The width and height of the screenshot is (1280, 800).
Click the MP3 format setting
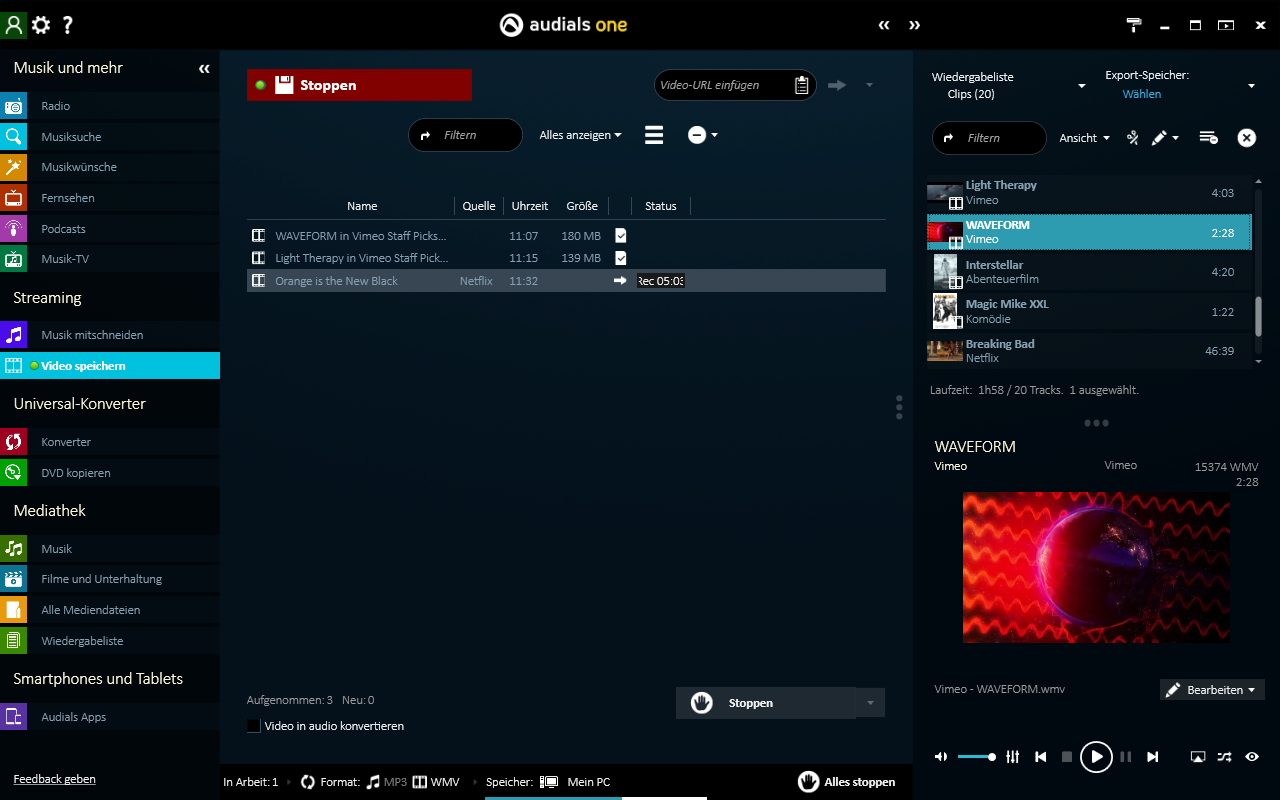[x=386, y=782]
